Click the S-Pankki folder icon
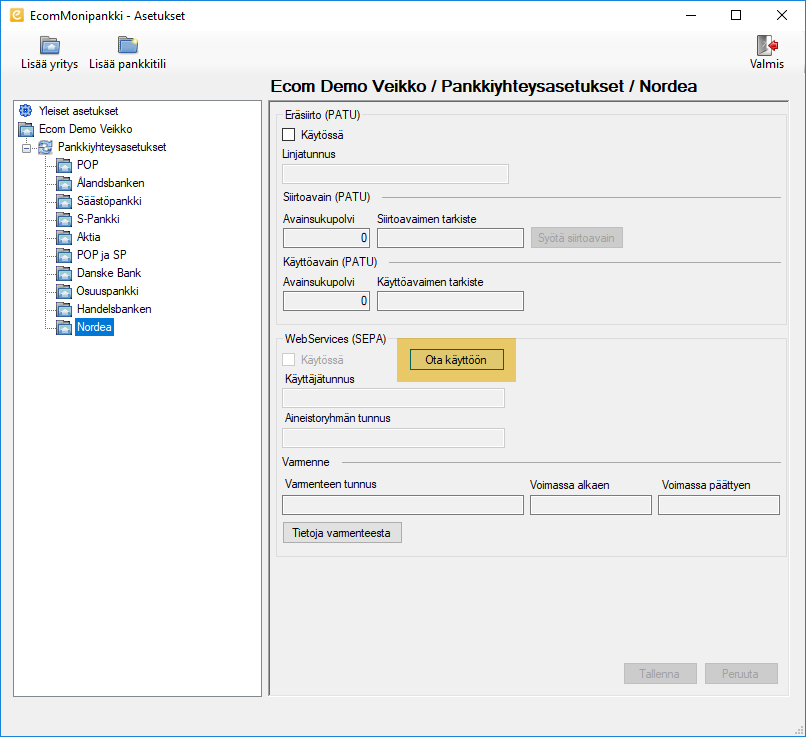Image resolution: width=806 pixels, height=737 pixels. 64,219
